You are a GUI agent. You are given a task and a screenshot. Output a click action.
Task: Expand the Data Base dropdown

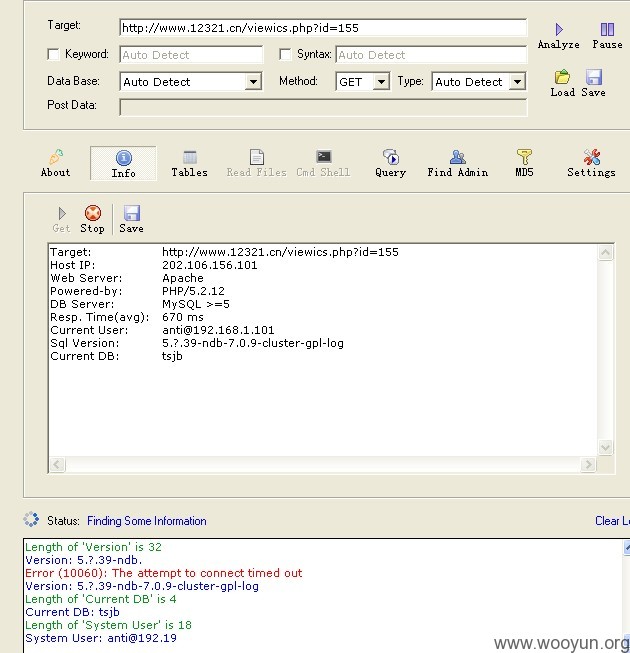tap(253, 82)
